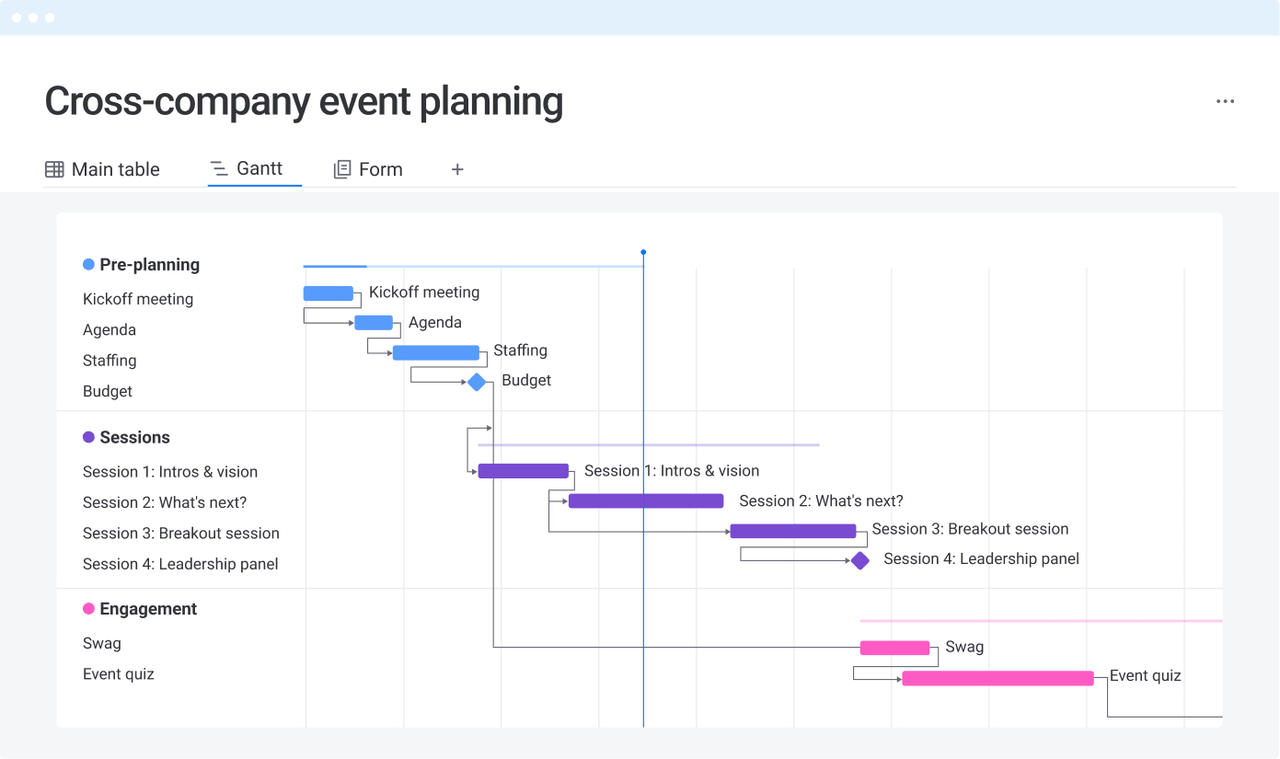Click the Gantt bars icon

coord(219,169)
